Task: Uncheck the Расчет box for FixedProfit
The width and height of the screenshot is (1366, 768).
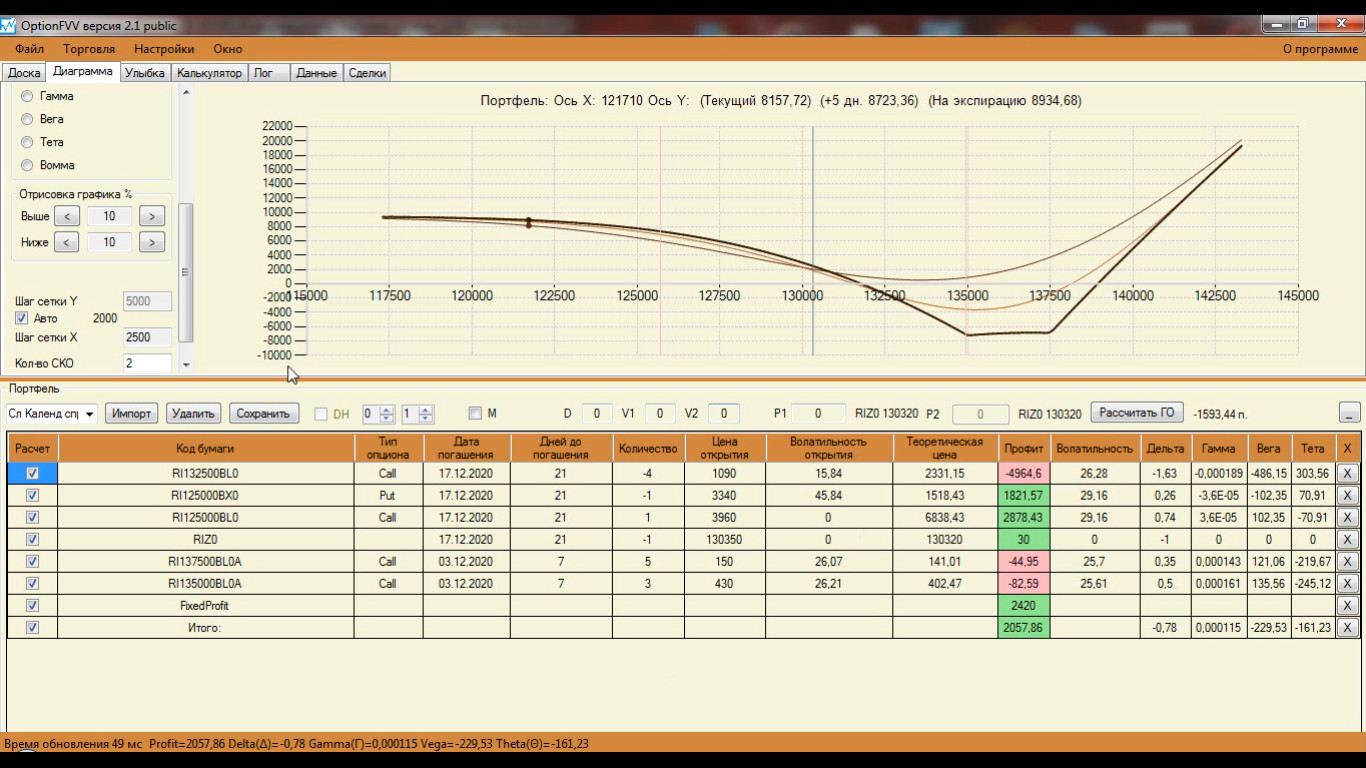Action: click(x=32, y=605)
